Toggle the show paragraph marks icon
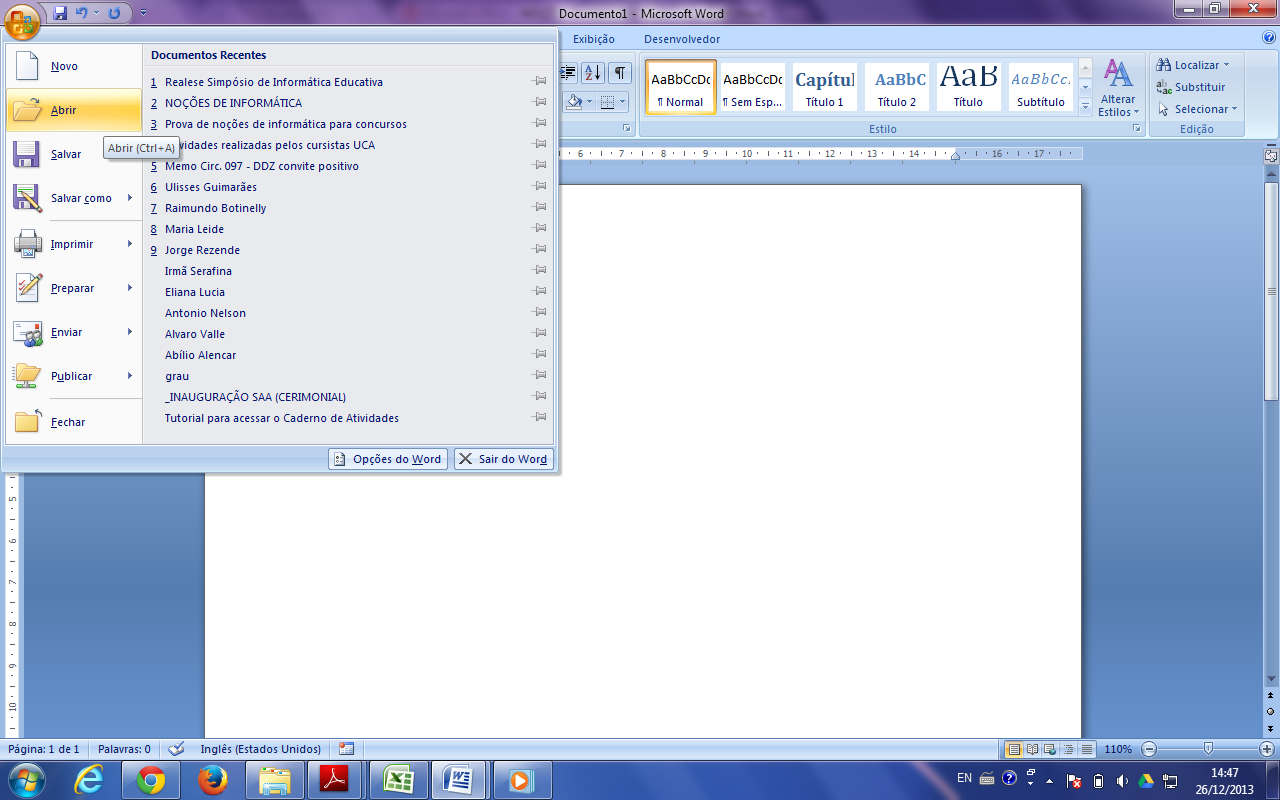Viewport: 1280px width, 800px height. [620, 72]
